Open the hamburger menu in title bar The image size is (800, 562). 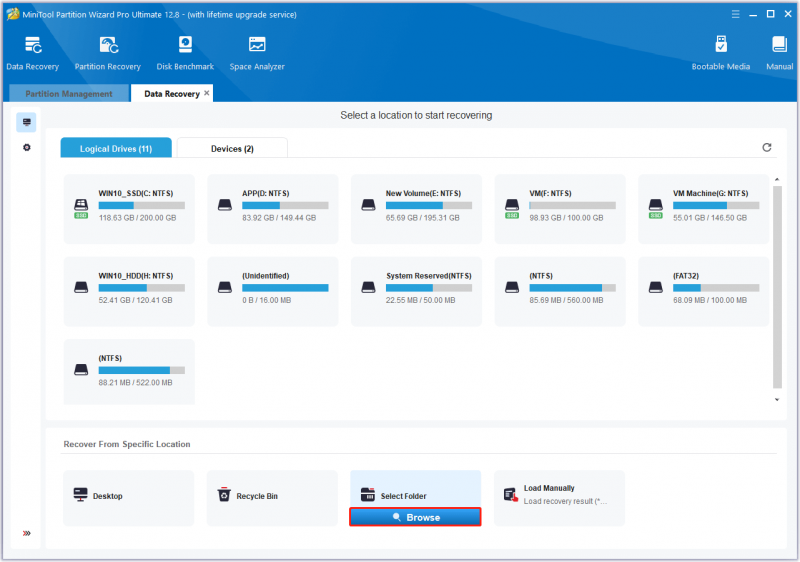(735, 14)
